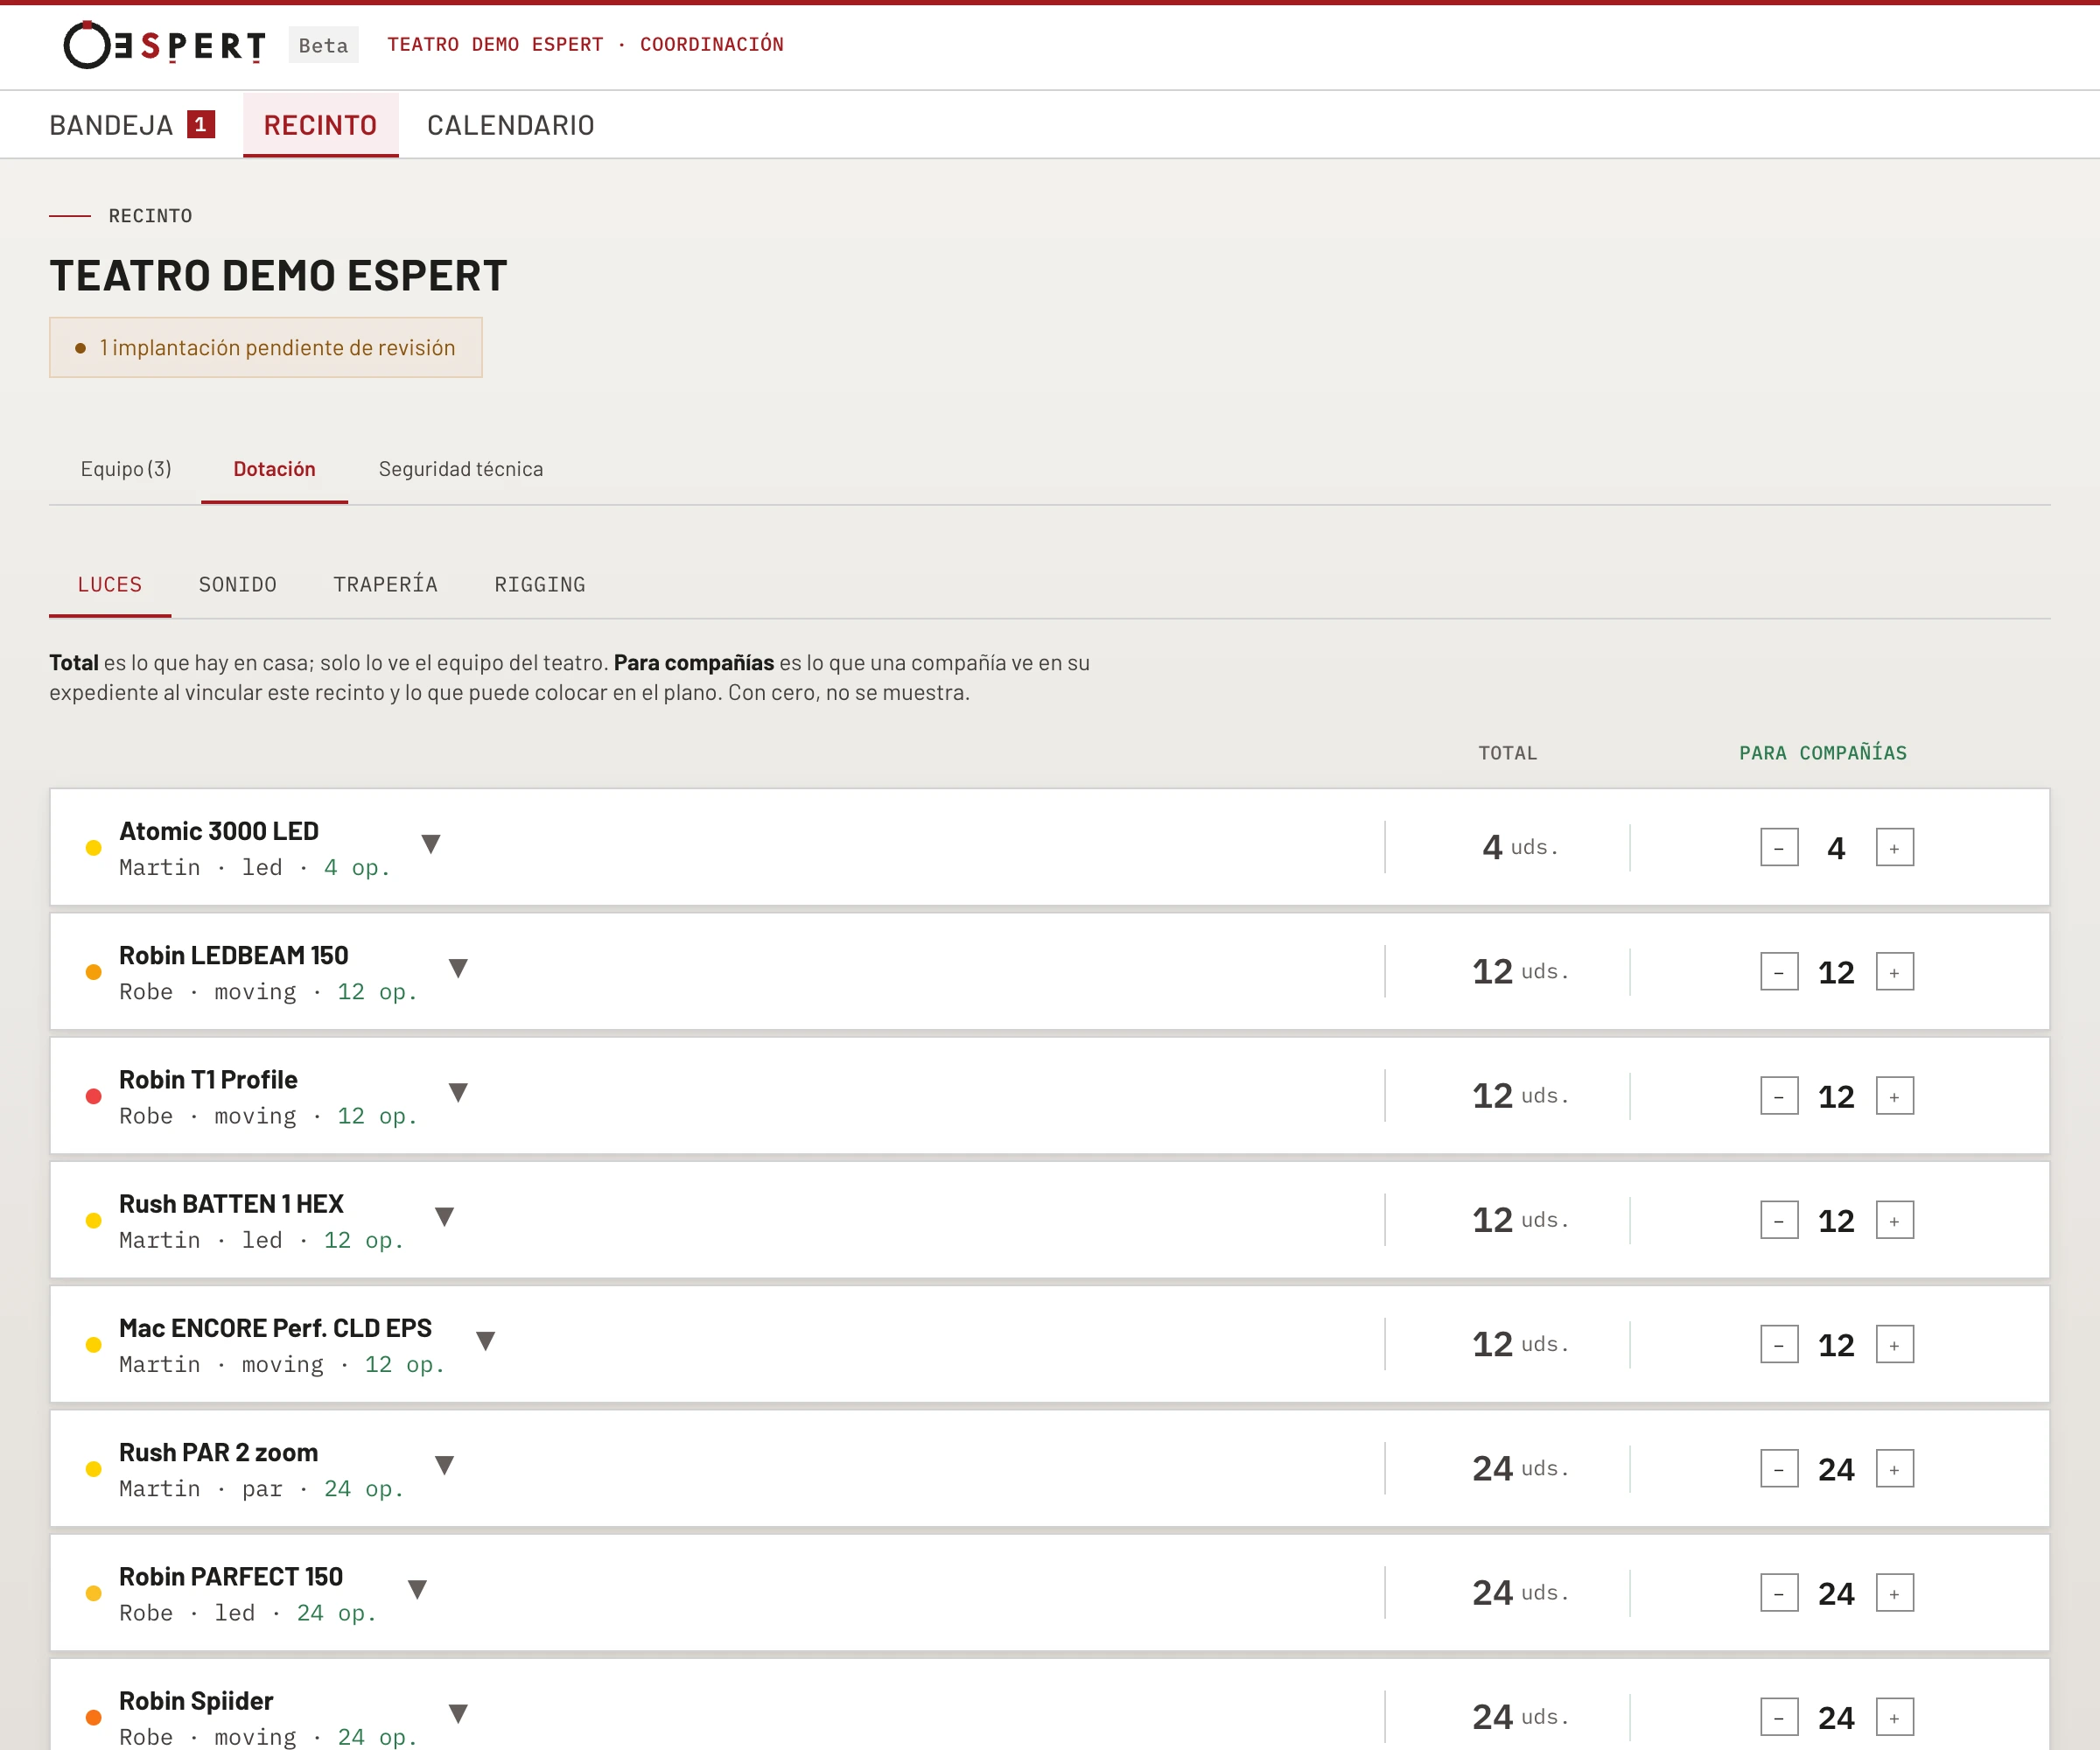Image resolution: width=2100 pixels, height=1750 pixels.
Task: Select the Dotación tab
Action: coord(274,469)
